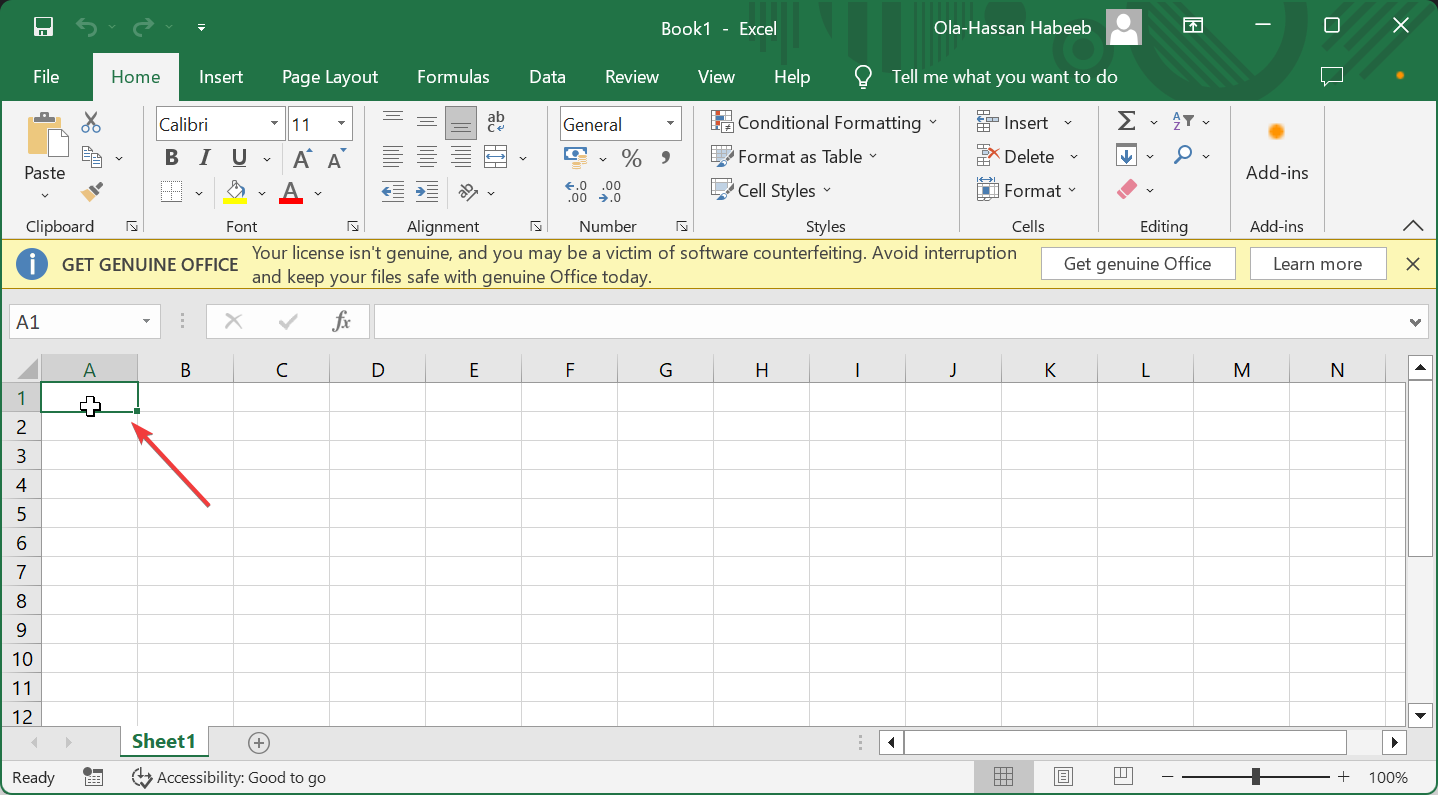1438x795 pixels.
Task: Select Bottom Align icon
Action: tap(461, 123)
